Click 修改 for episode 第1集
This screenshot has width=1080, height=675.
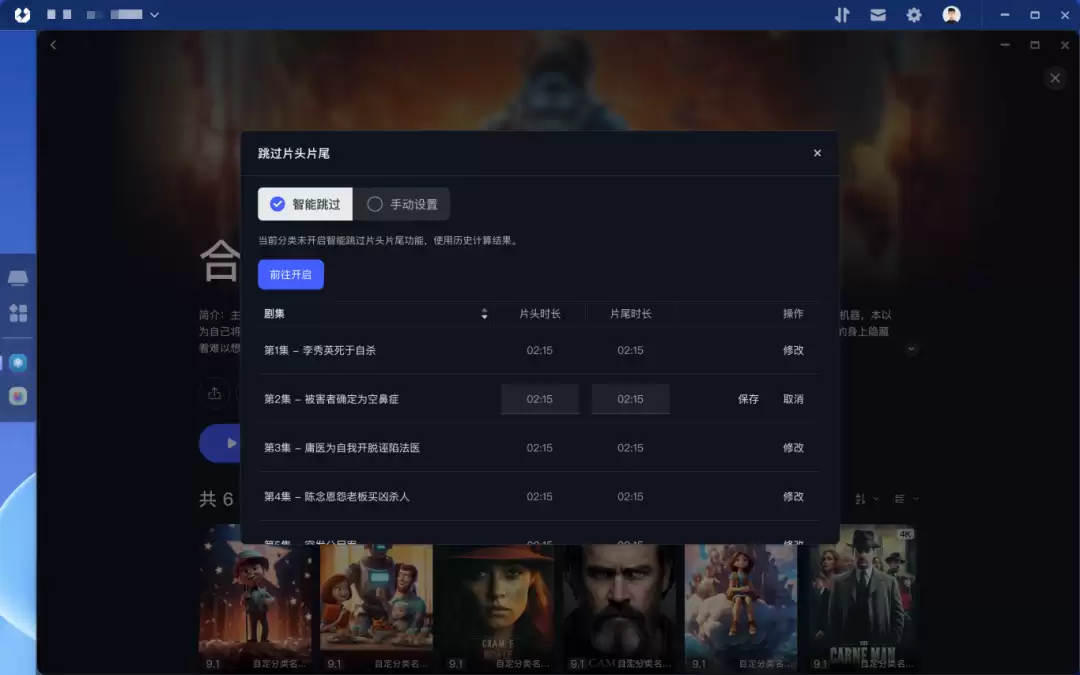(793, 350)
